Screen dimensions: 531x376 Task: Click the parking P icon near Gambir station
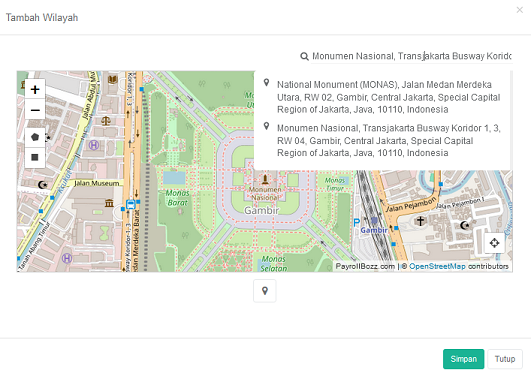tap(356, 223)
